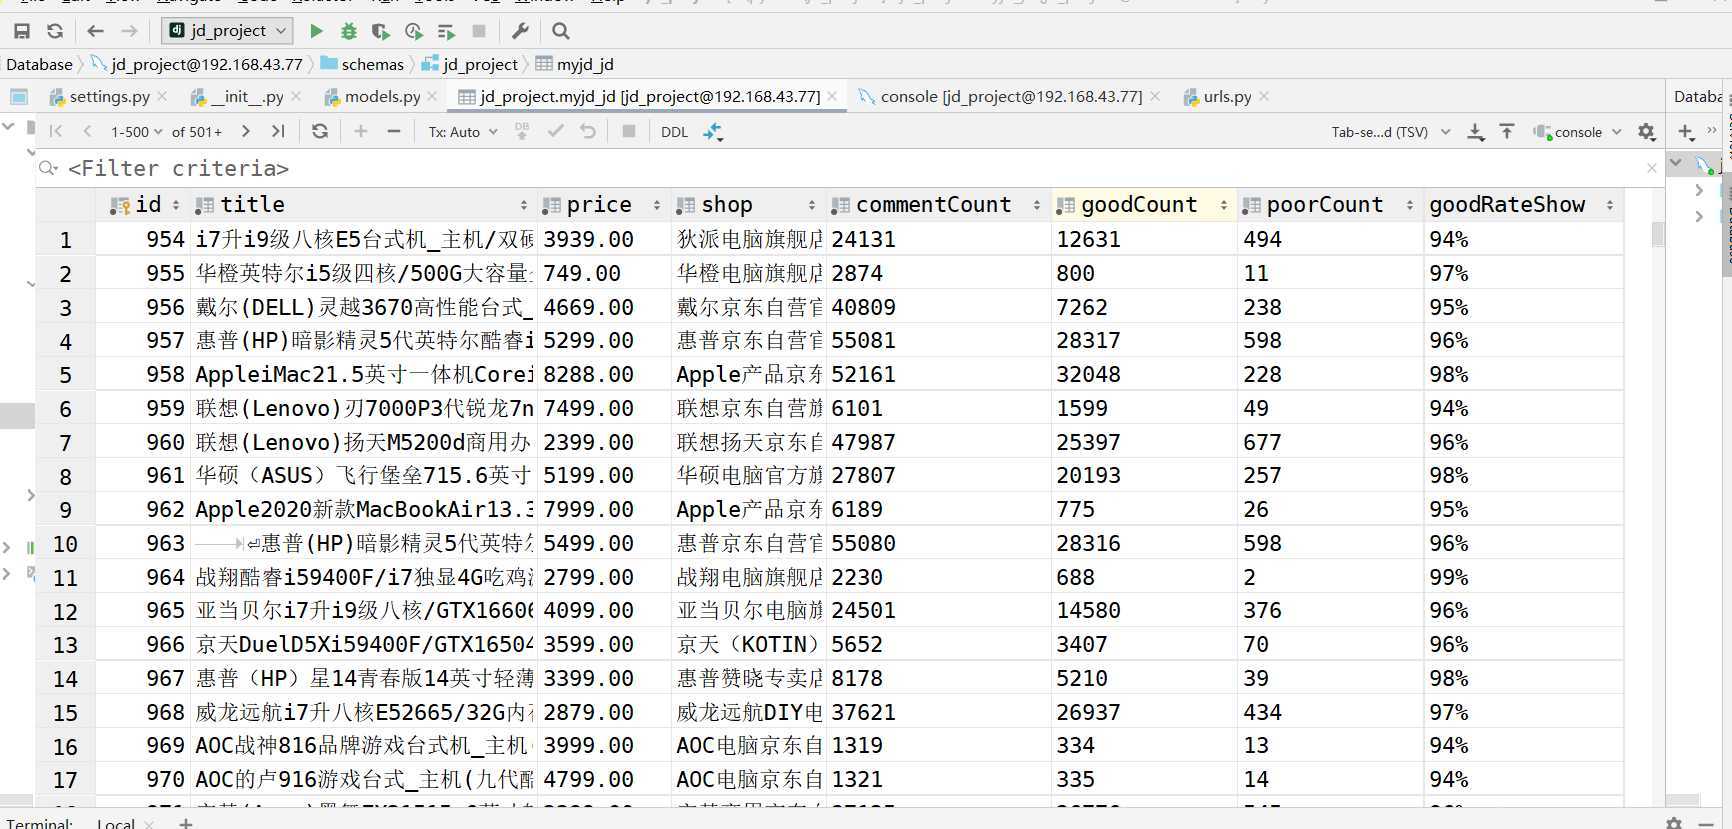
Task: Click the Profile run icon
Action: pyautogui.click(x=413, y=31)
